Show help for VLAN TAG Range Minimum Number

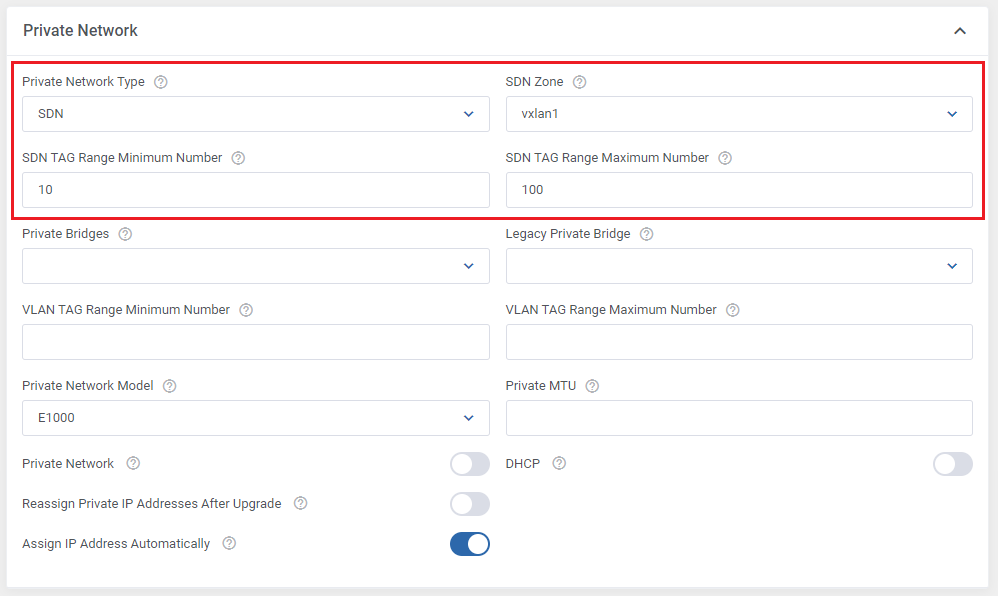[x=246, y=310]
